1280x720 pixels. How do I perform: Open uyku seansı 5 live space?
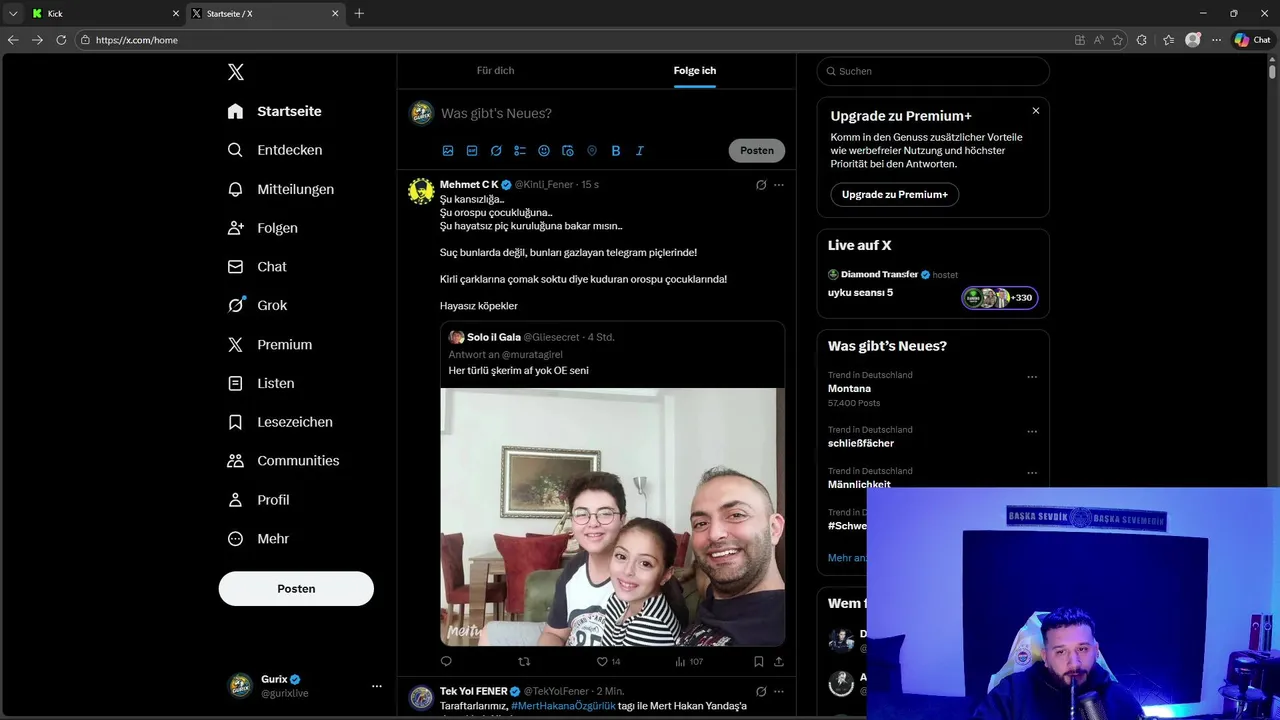(x=860, y=293)
